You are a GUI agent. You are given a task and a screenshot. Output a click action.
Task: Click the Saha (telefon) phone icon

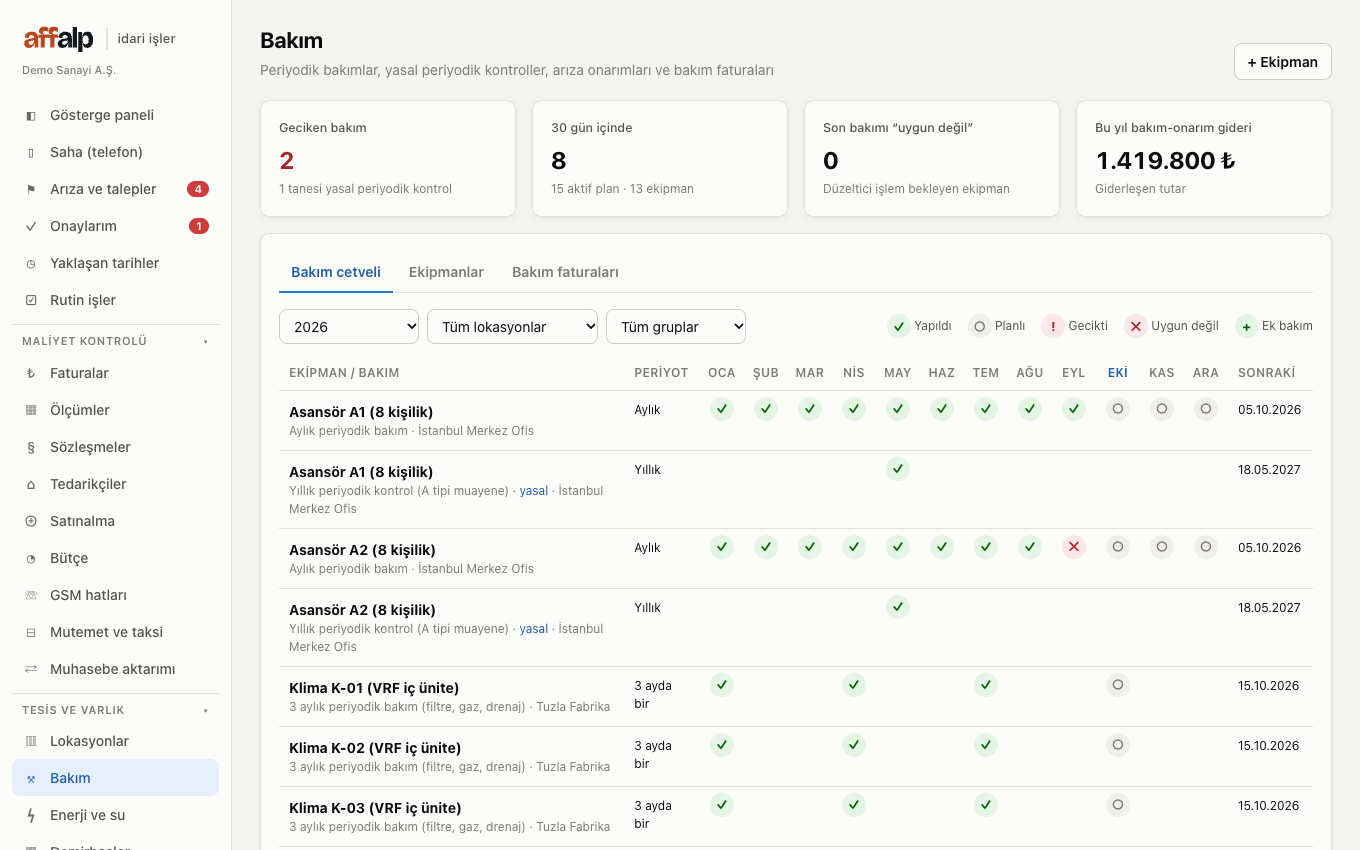[31, 152]
